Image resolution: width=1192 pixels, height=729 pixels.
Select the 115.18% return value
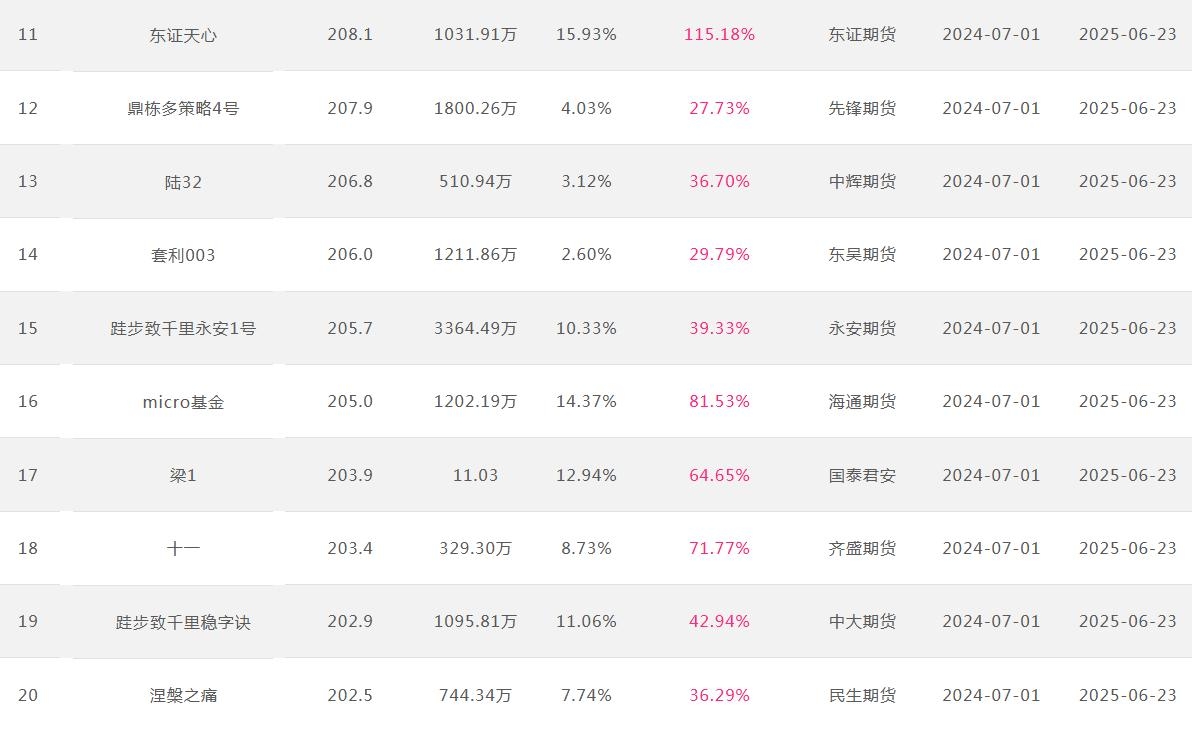[x=719, y=34]
